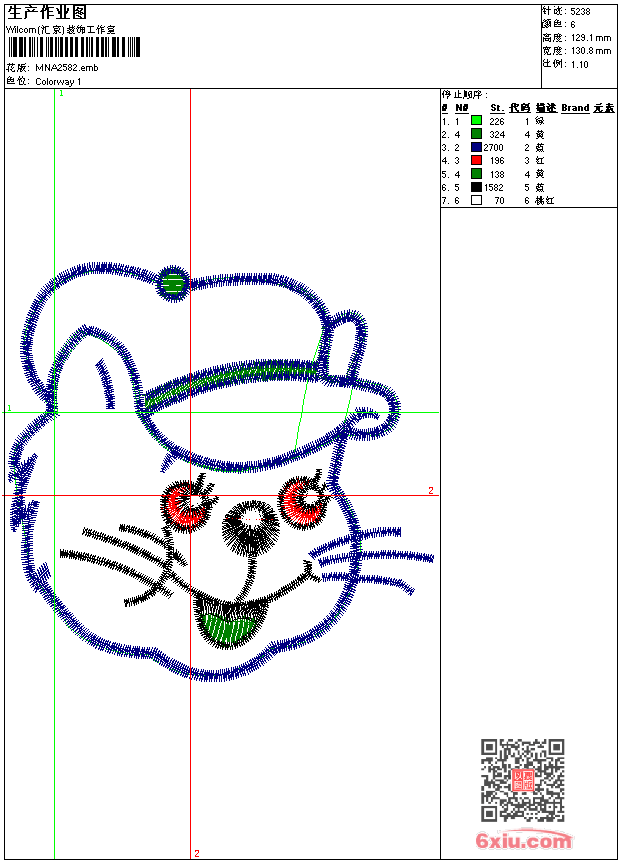Click the color count value 6
Image resolution: width=620 pixels, height=860 pixels.
(573, 25)
